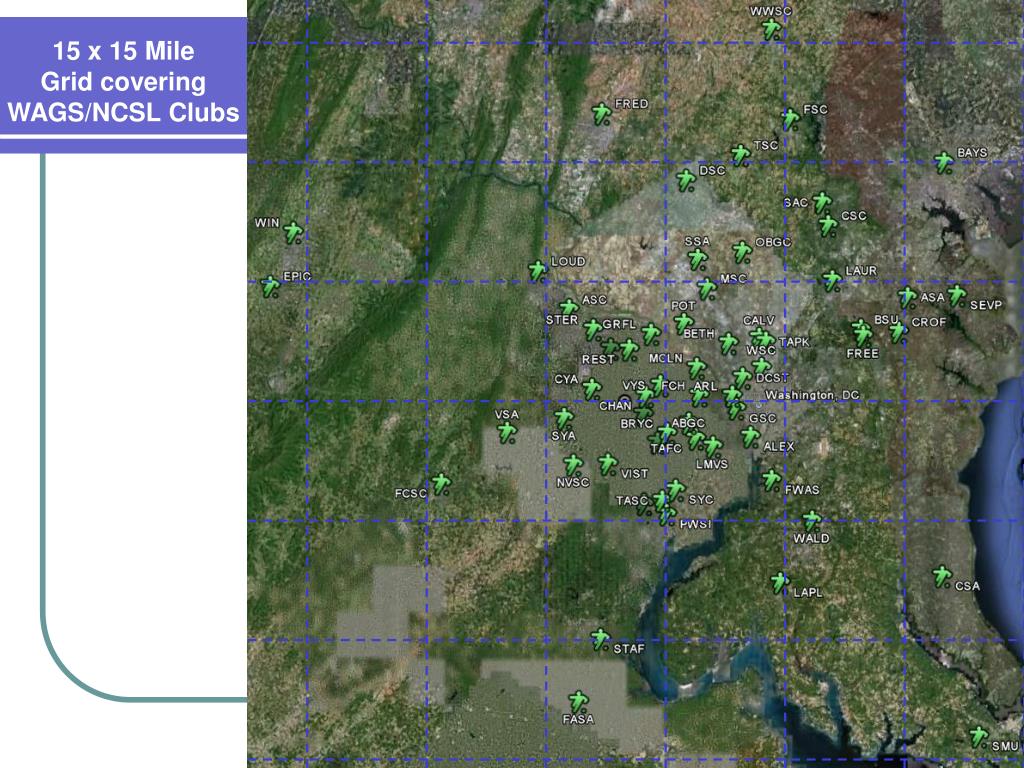
Task: Click the 'GRFL' map label
Action: tap(618, 324)
